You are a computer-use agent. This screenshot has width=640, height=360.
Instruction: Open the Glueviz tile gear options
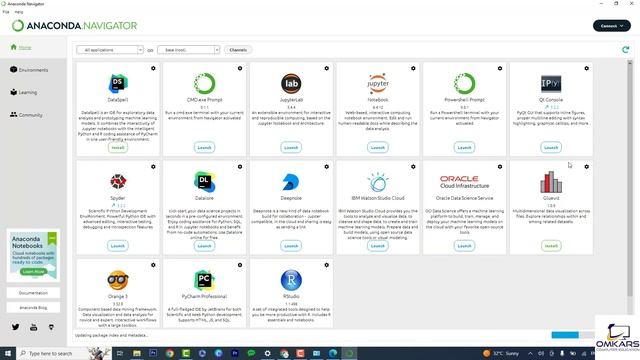point(587,167)
